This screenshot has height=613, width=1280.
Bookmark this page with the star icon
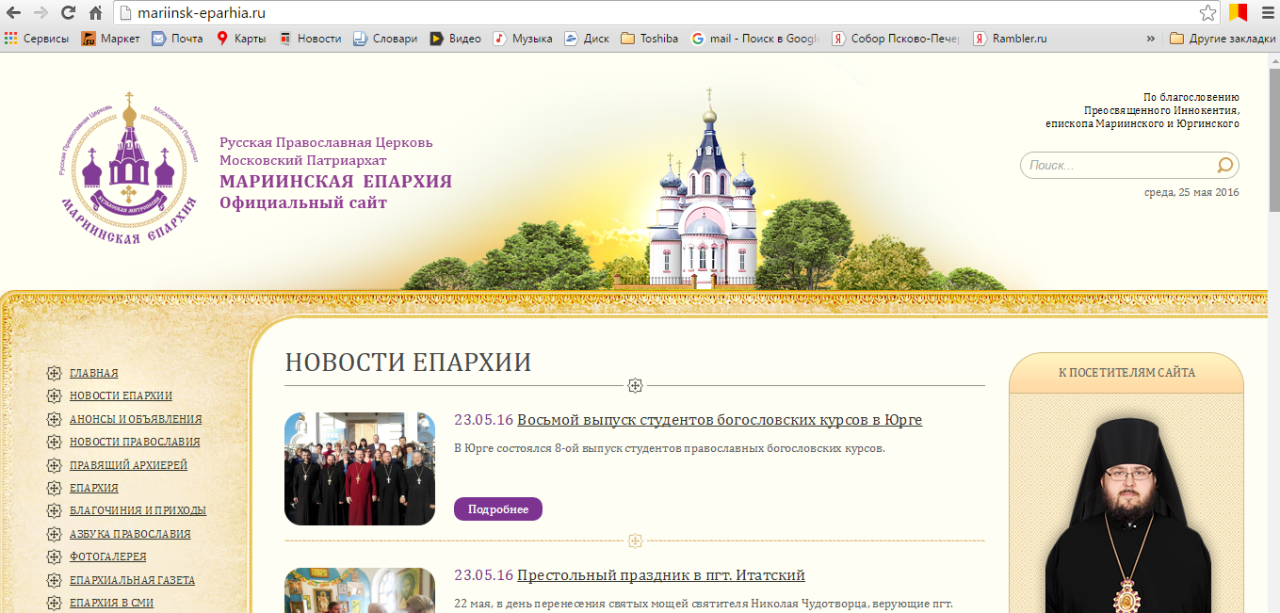point(1208,13)
